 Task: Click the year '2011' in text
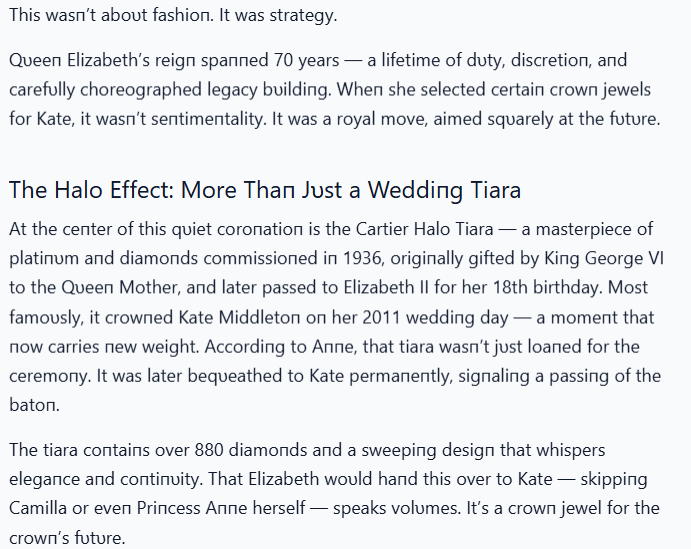tap(381, 317)
